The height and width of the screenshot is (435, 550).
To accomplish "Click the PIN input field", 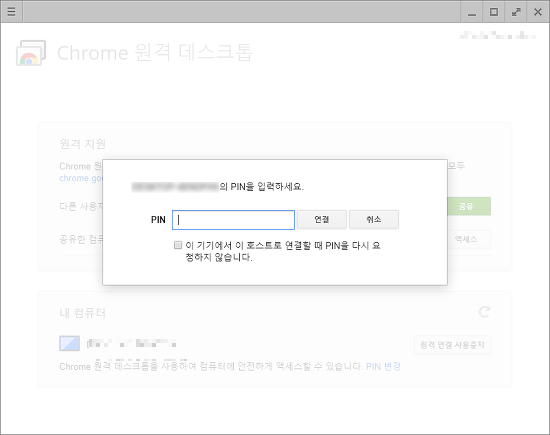I will 233,220.
